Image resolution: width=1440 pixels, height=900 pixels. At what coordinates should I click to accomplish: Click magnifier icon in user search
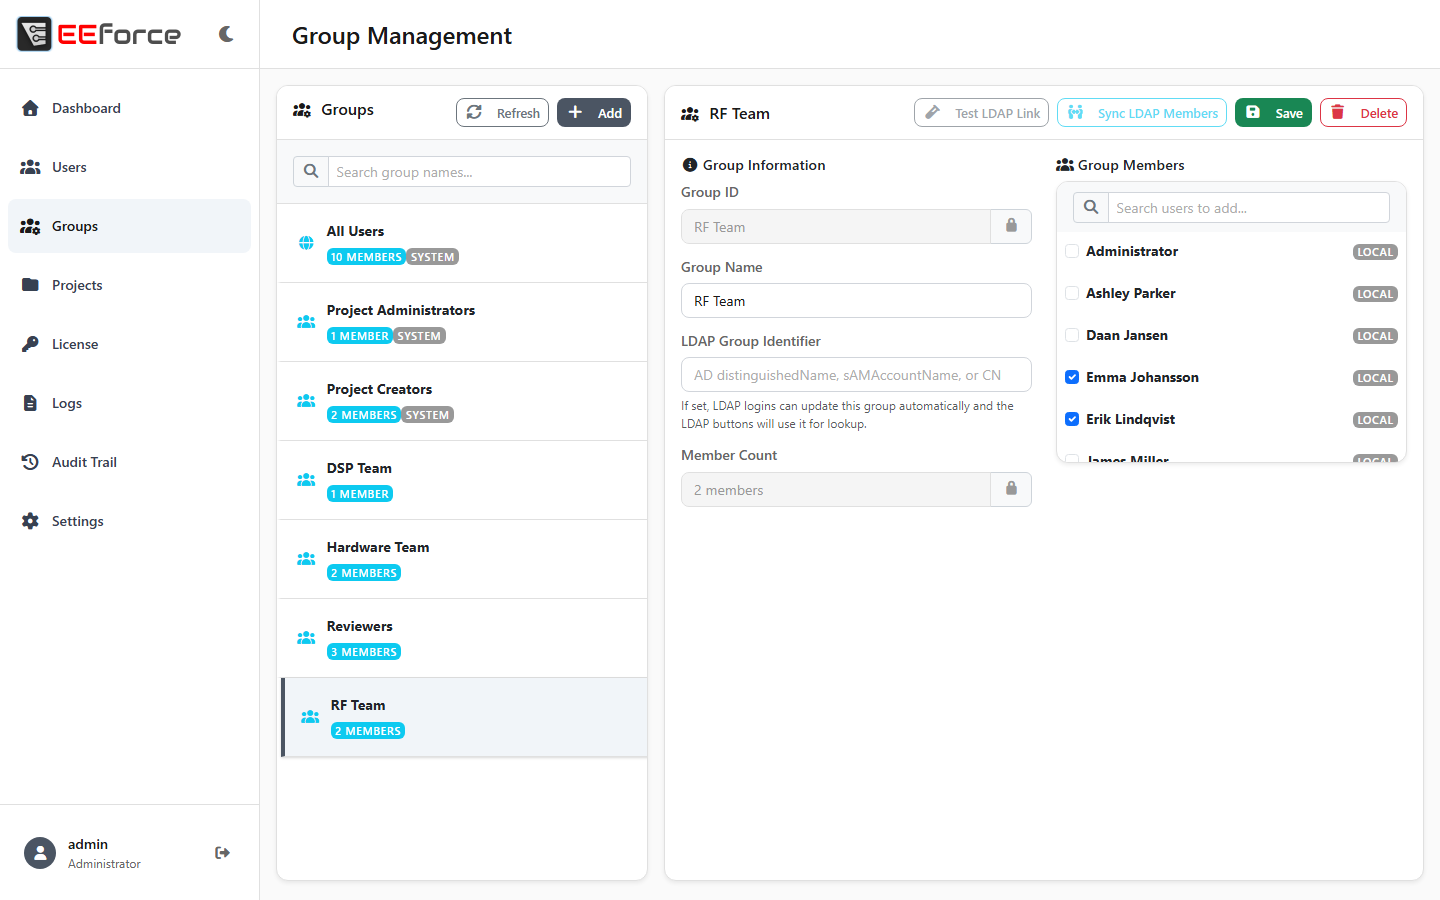(1091, 208)
